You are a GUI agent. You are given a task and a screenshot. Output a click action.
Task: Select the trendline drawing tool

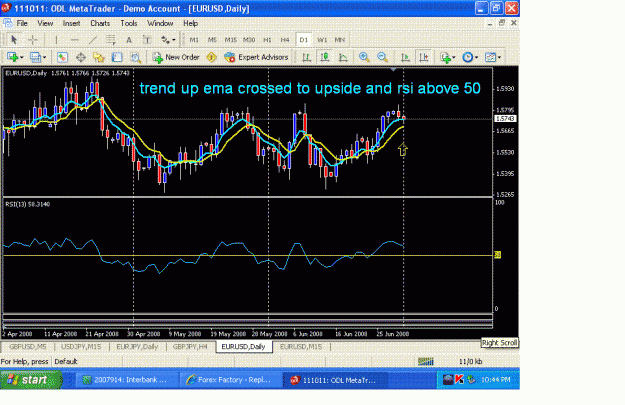92,39
